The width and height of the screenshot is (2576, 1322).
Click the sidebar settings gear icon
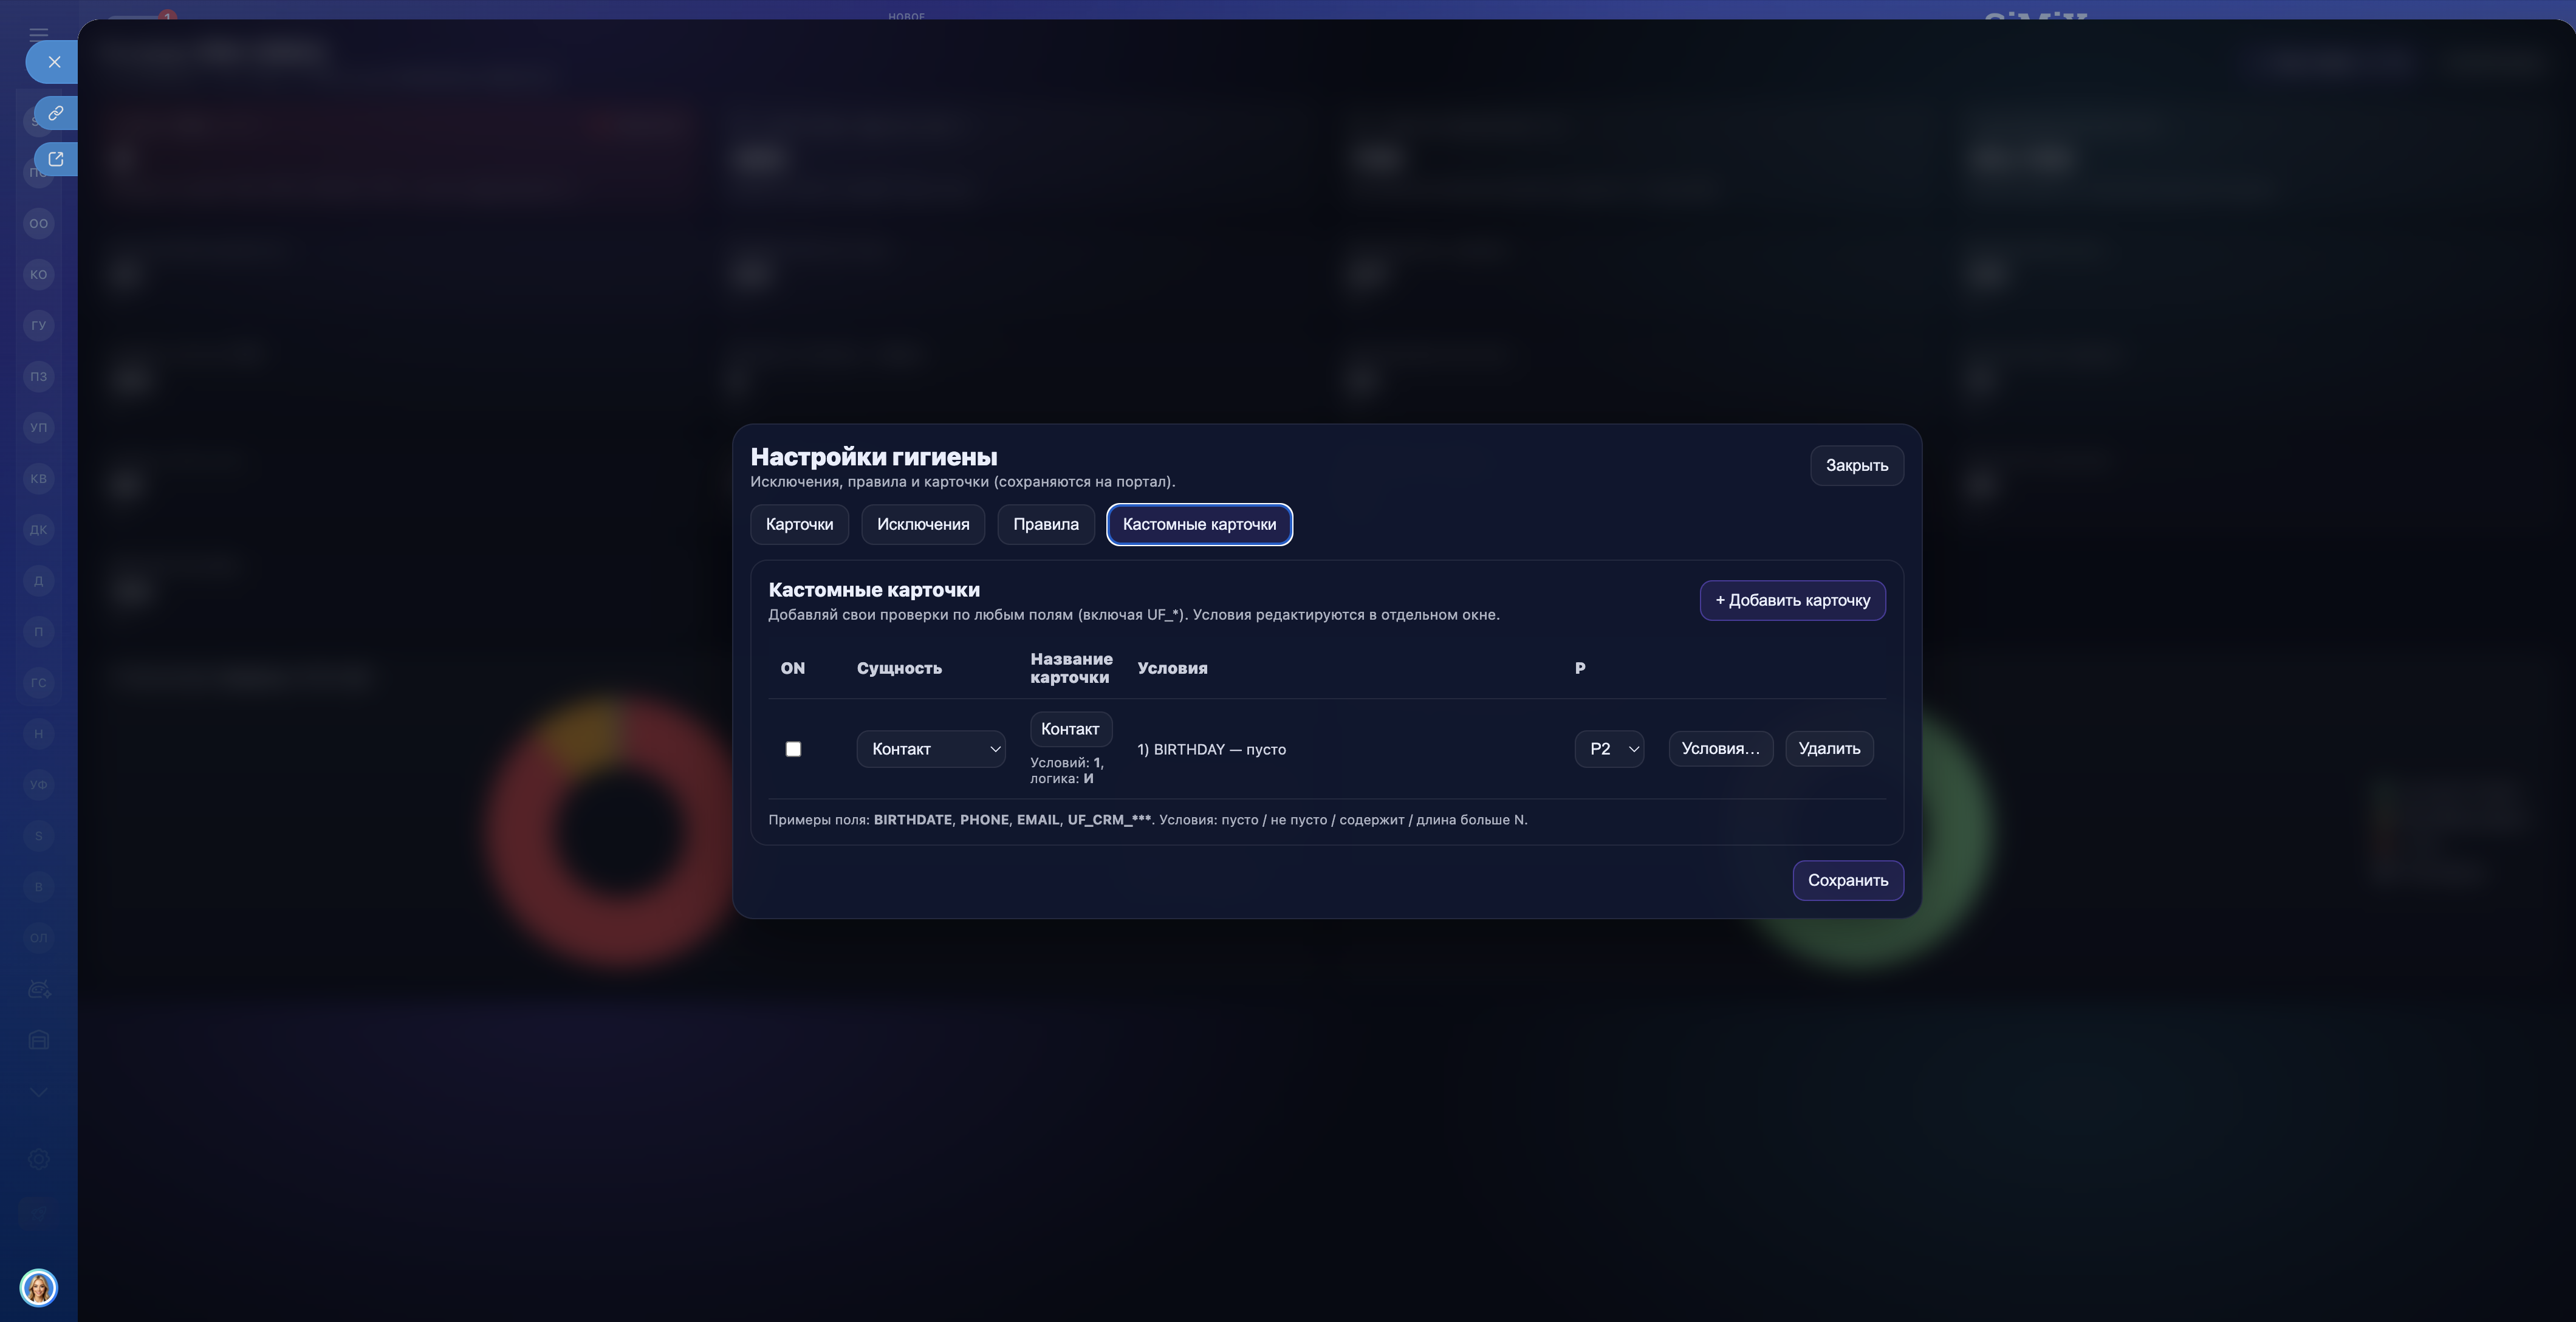pyautogui.click(x=39, y=1159)
